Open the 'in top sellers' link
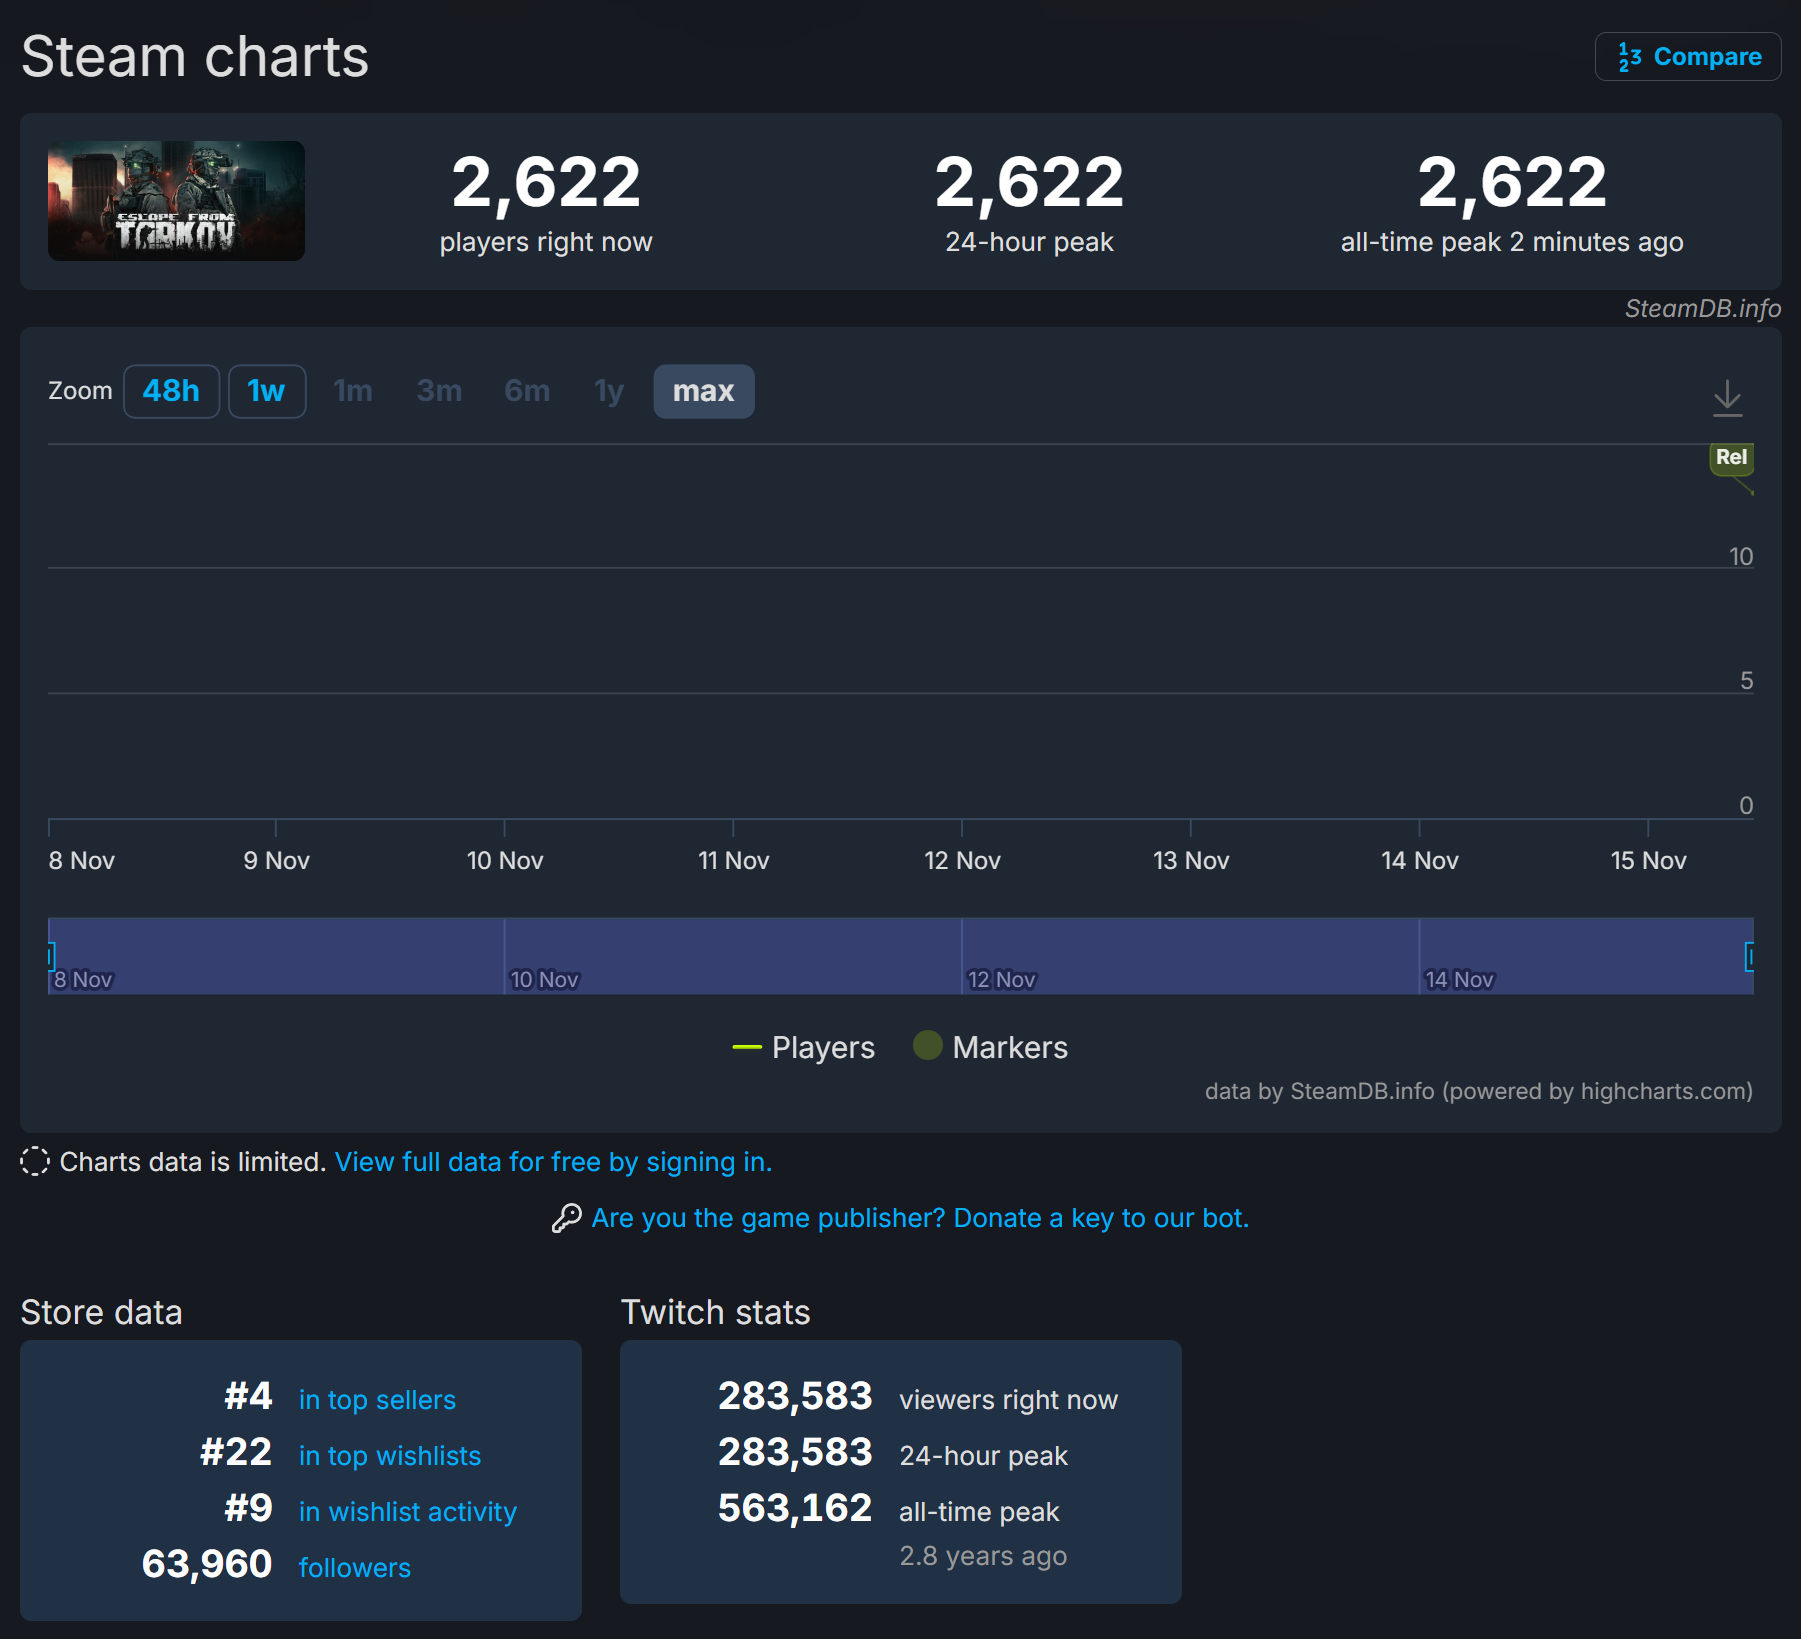This screenshot has width=1801, height=1639. click(377, 1400)
